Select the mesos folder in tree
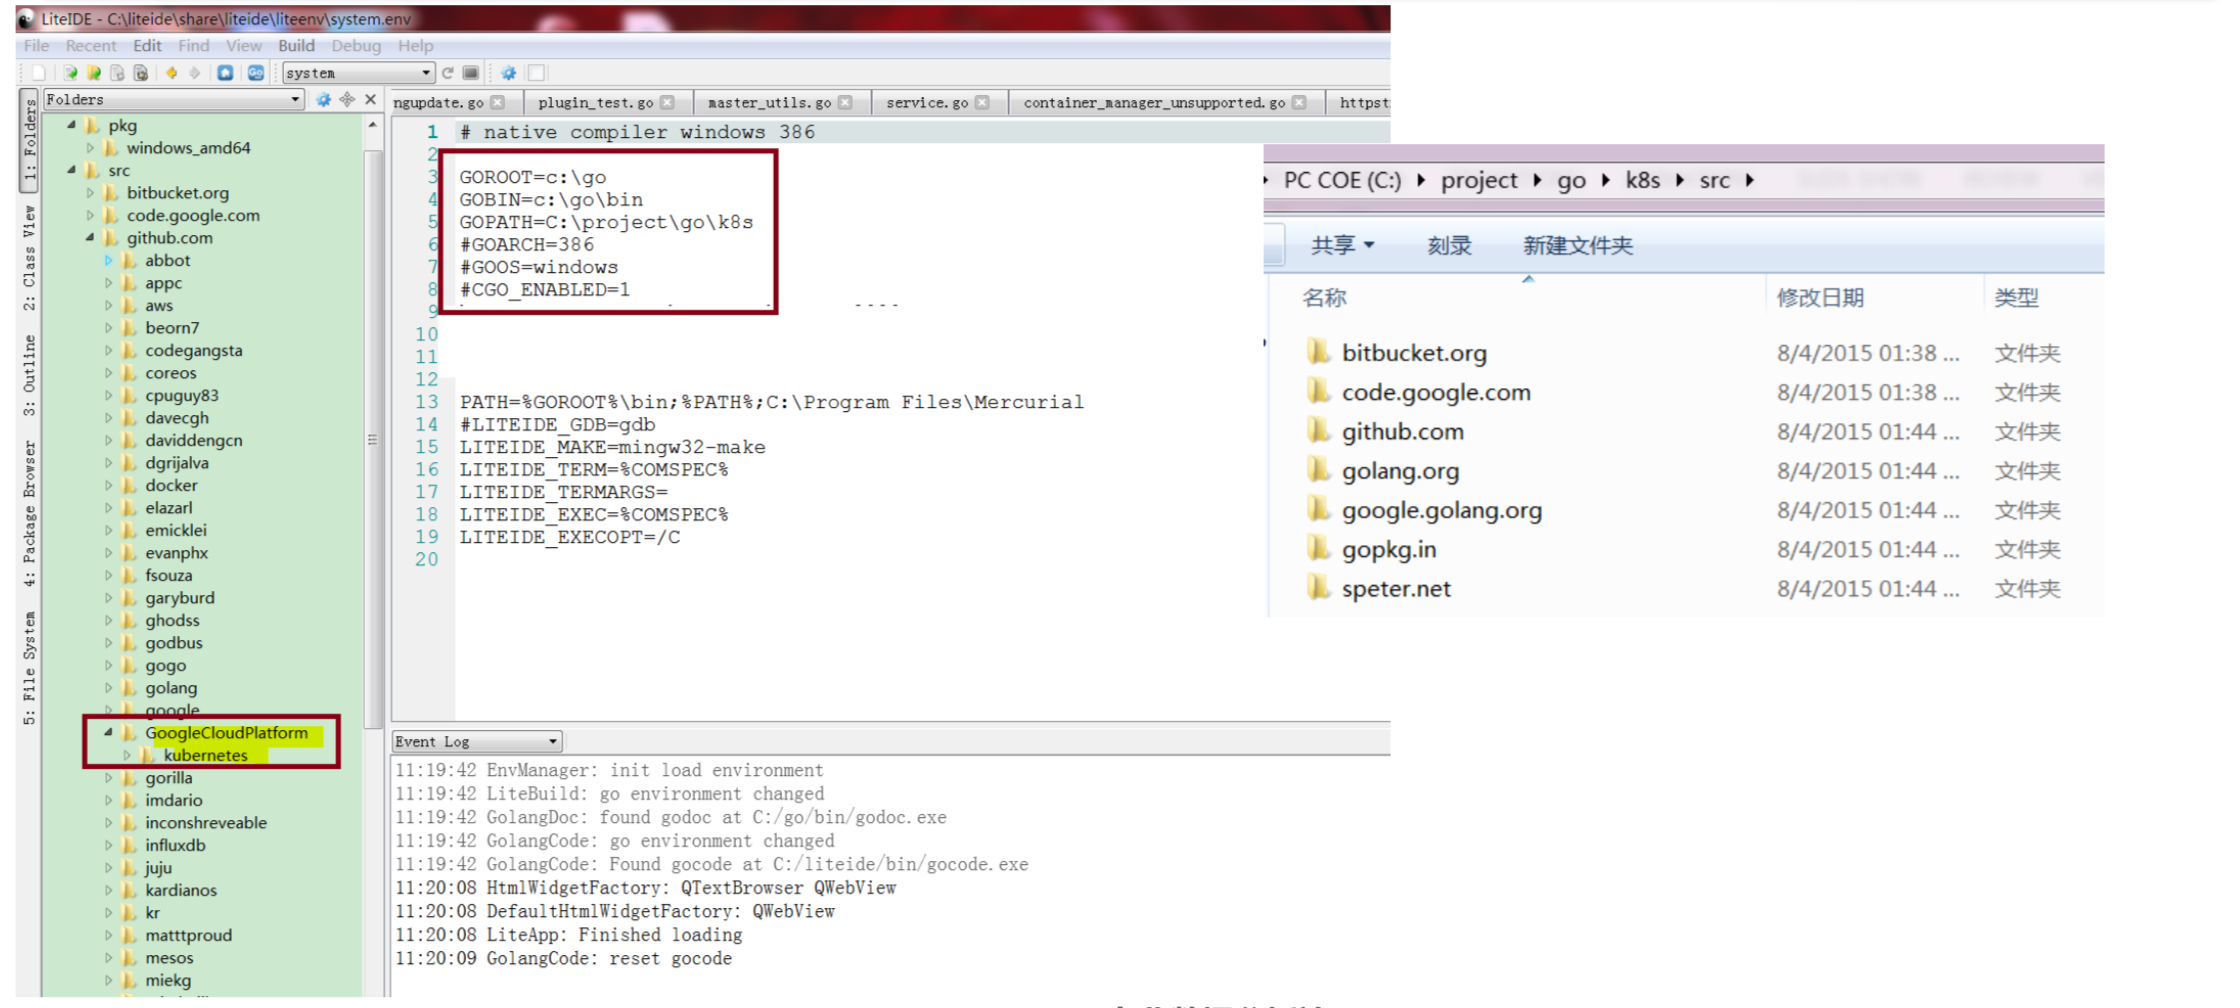 click(169, 958)
